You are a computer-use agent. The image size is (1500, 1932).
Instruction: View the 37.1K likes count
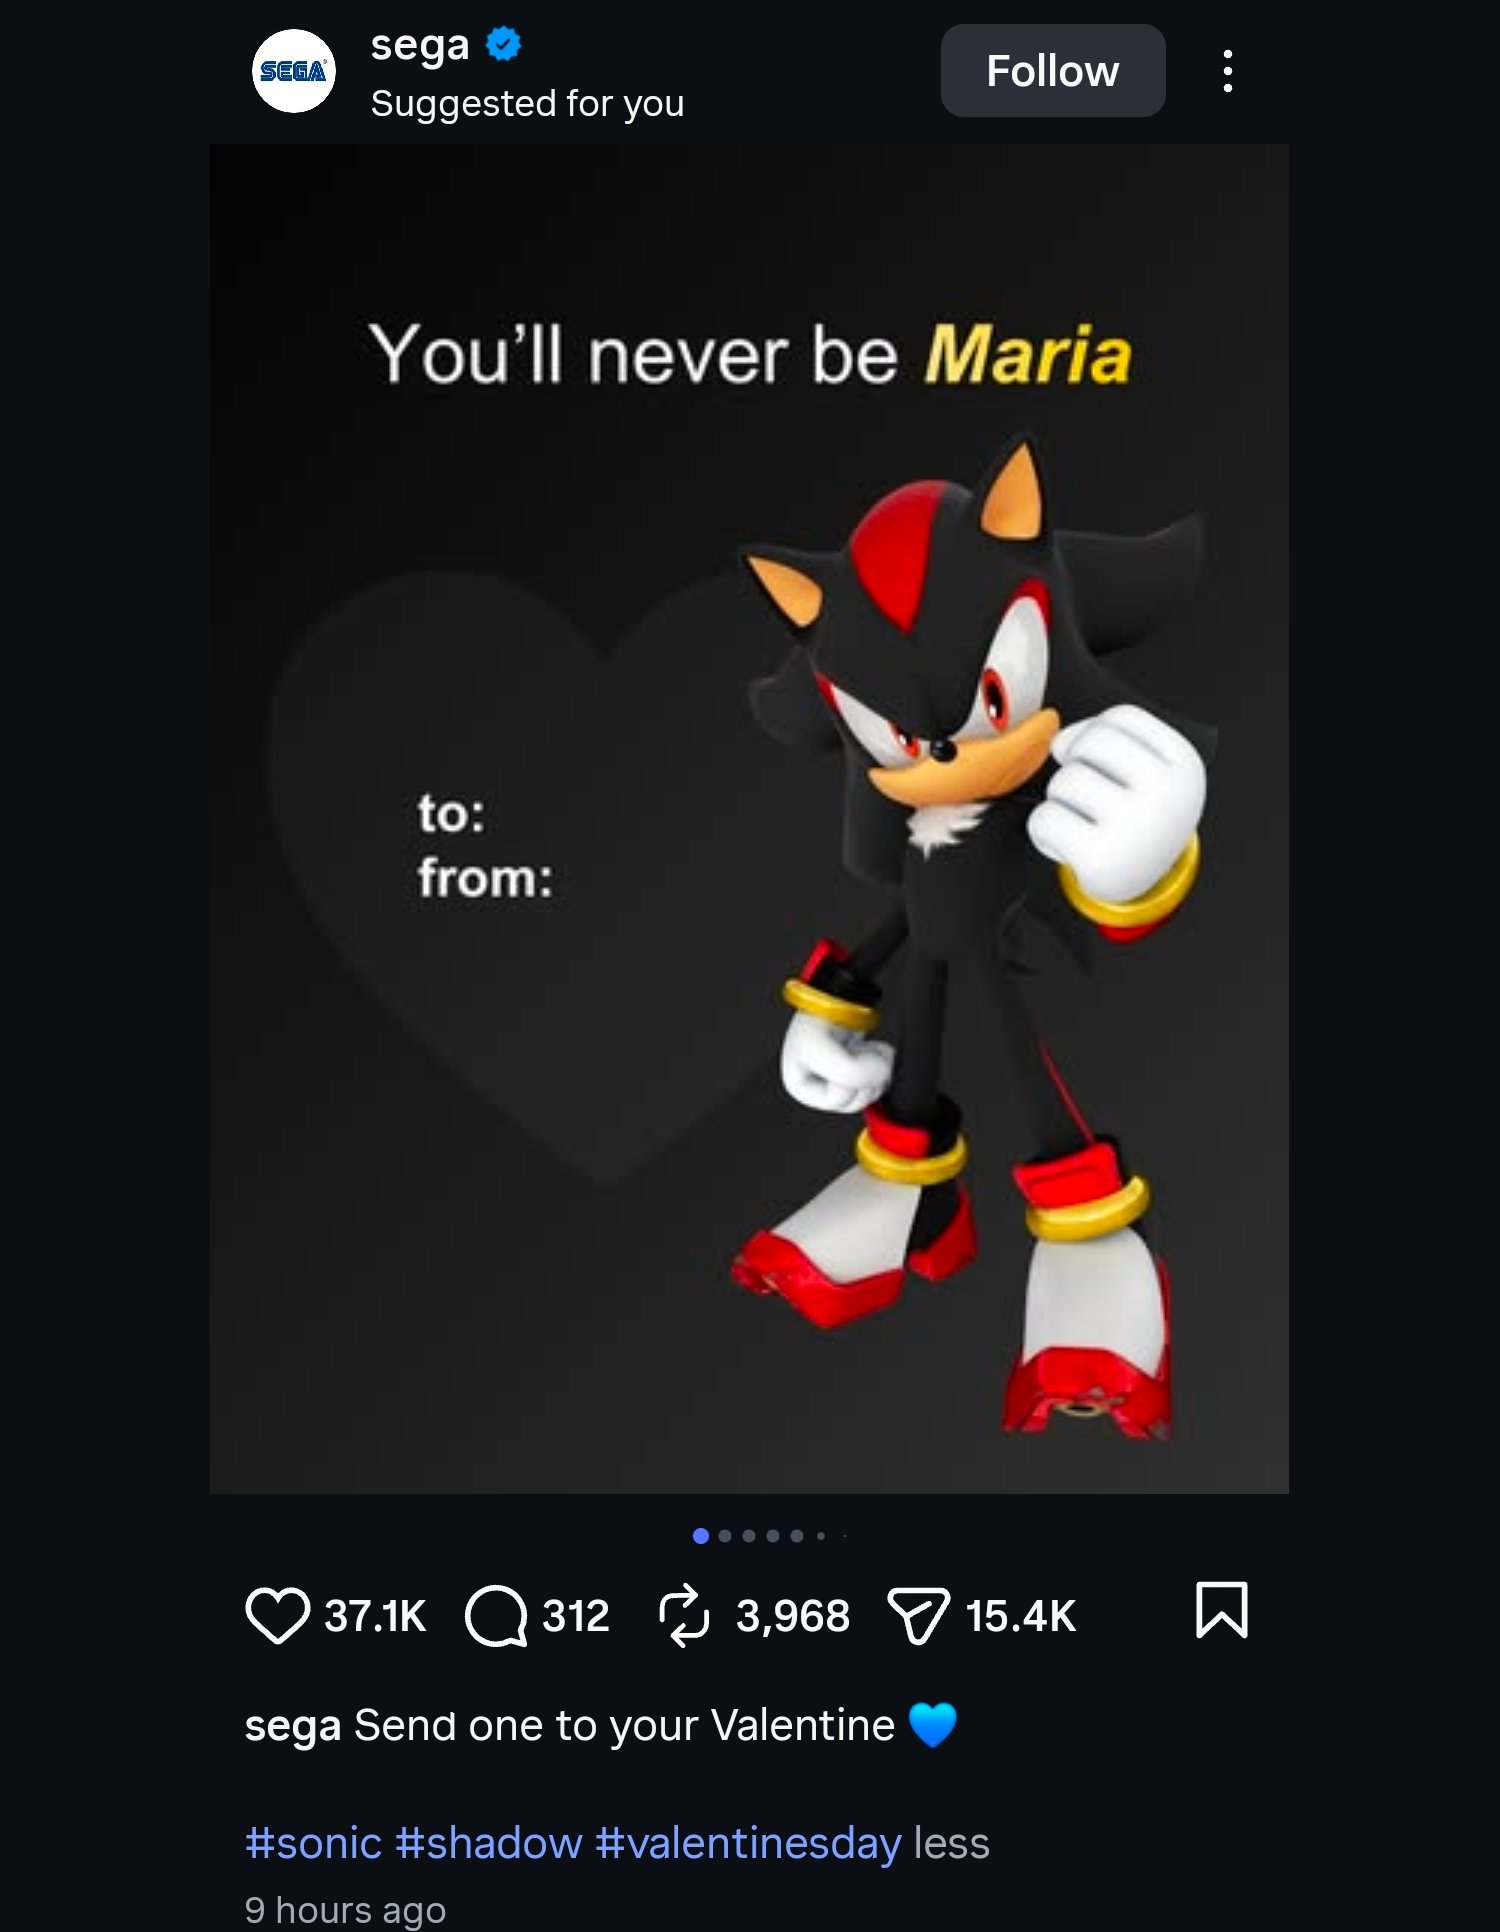375,1616
